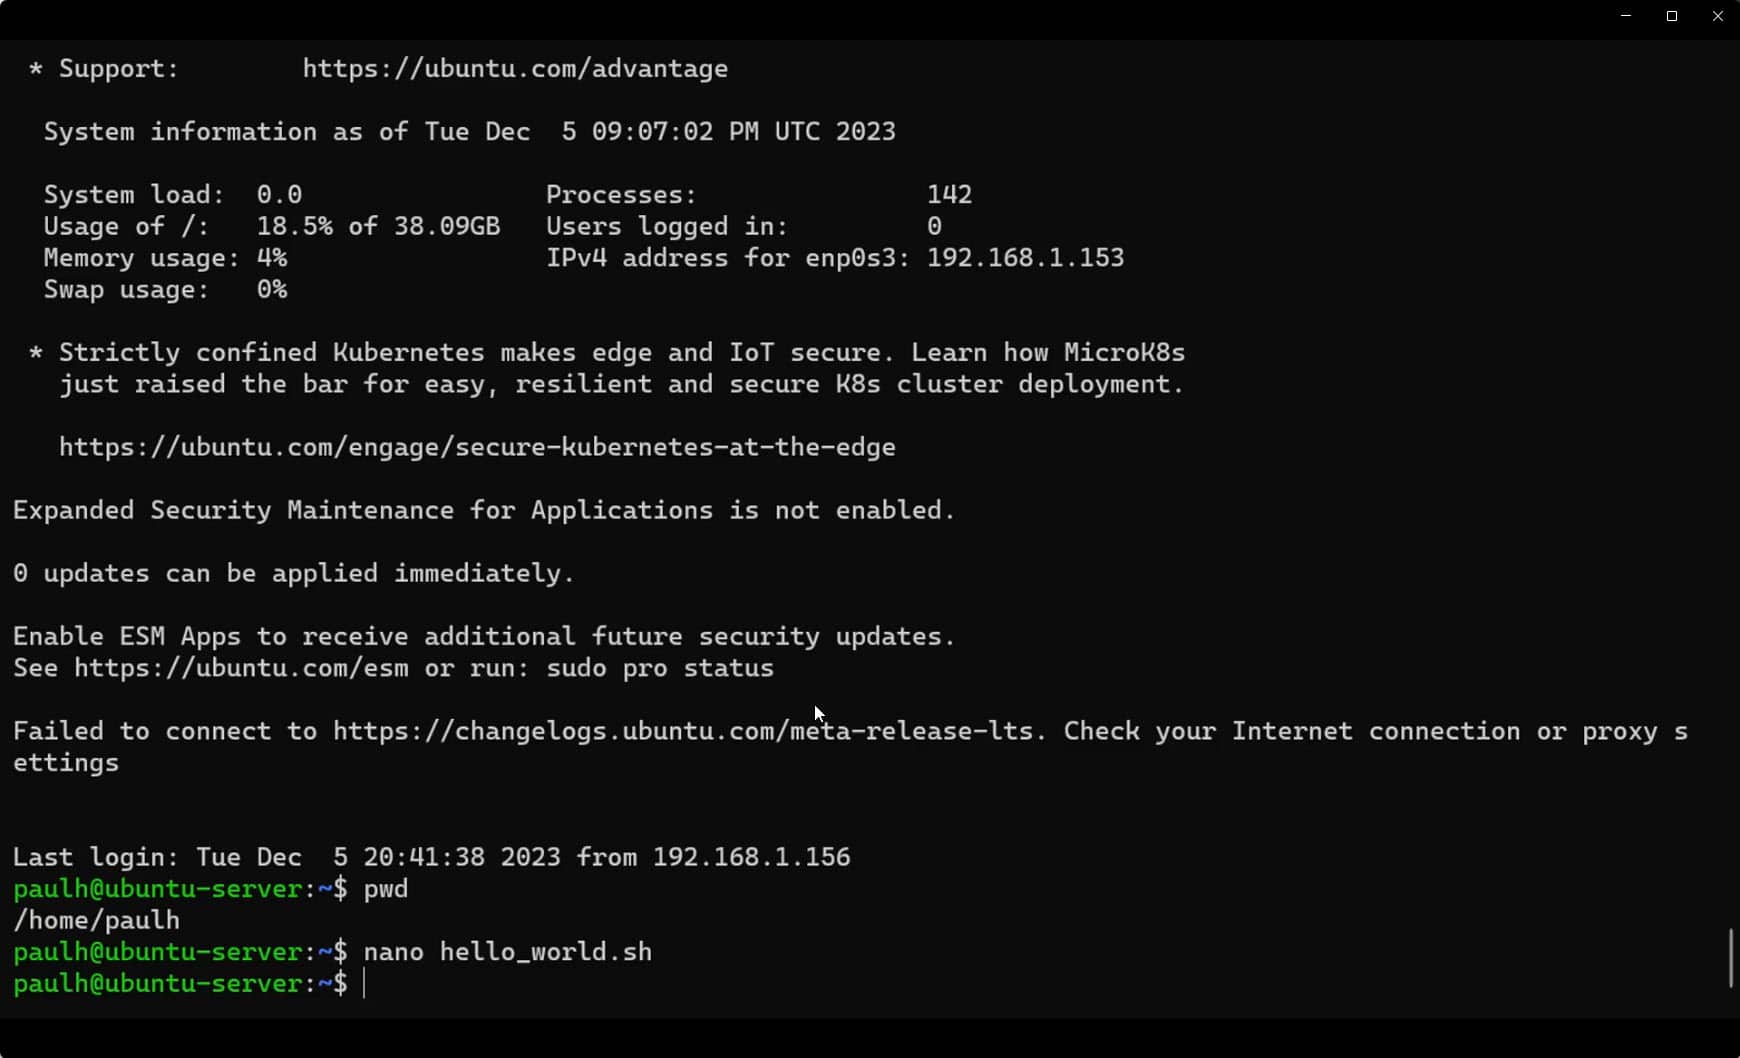Viewport: 1740px width, 1058px height.
Task: Click the ubuntu.com/advantage support link
Action: click(515, 69)
